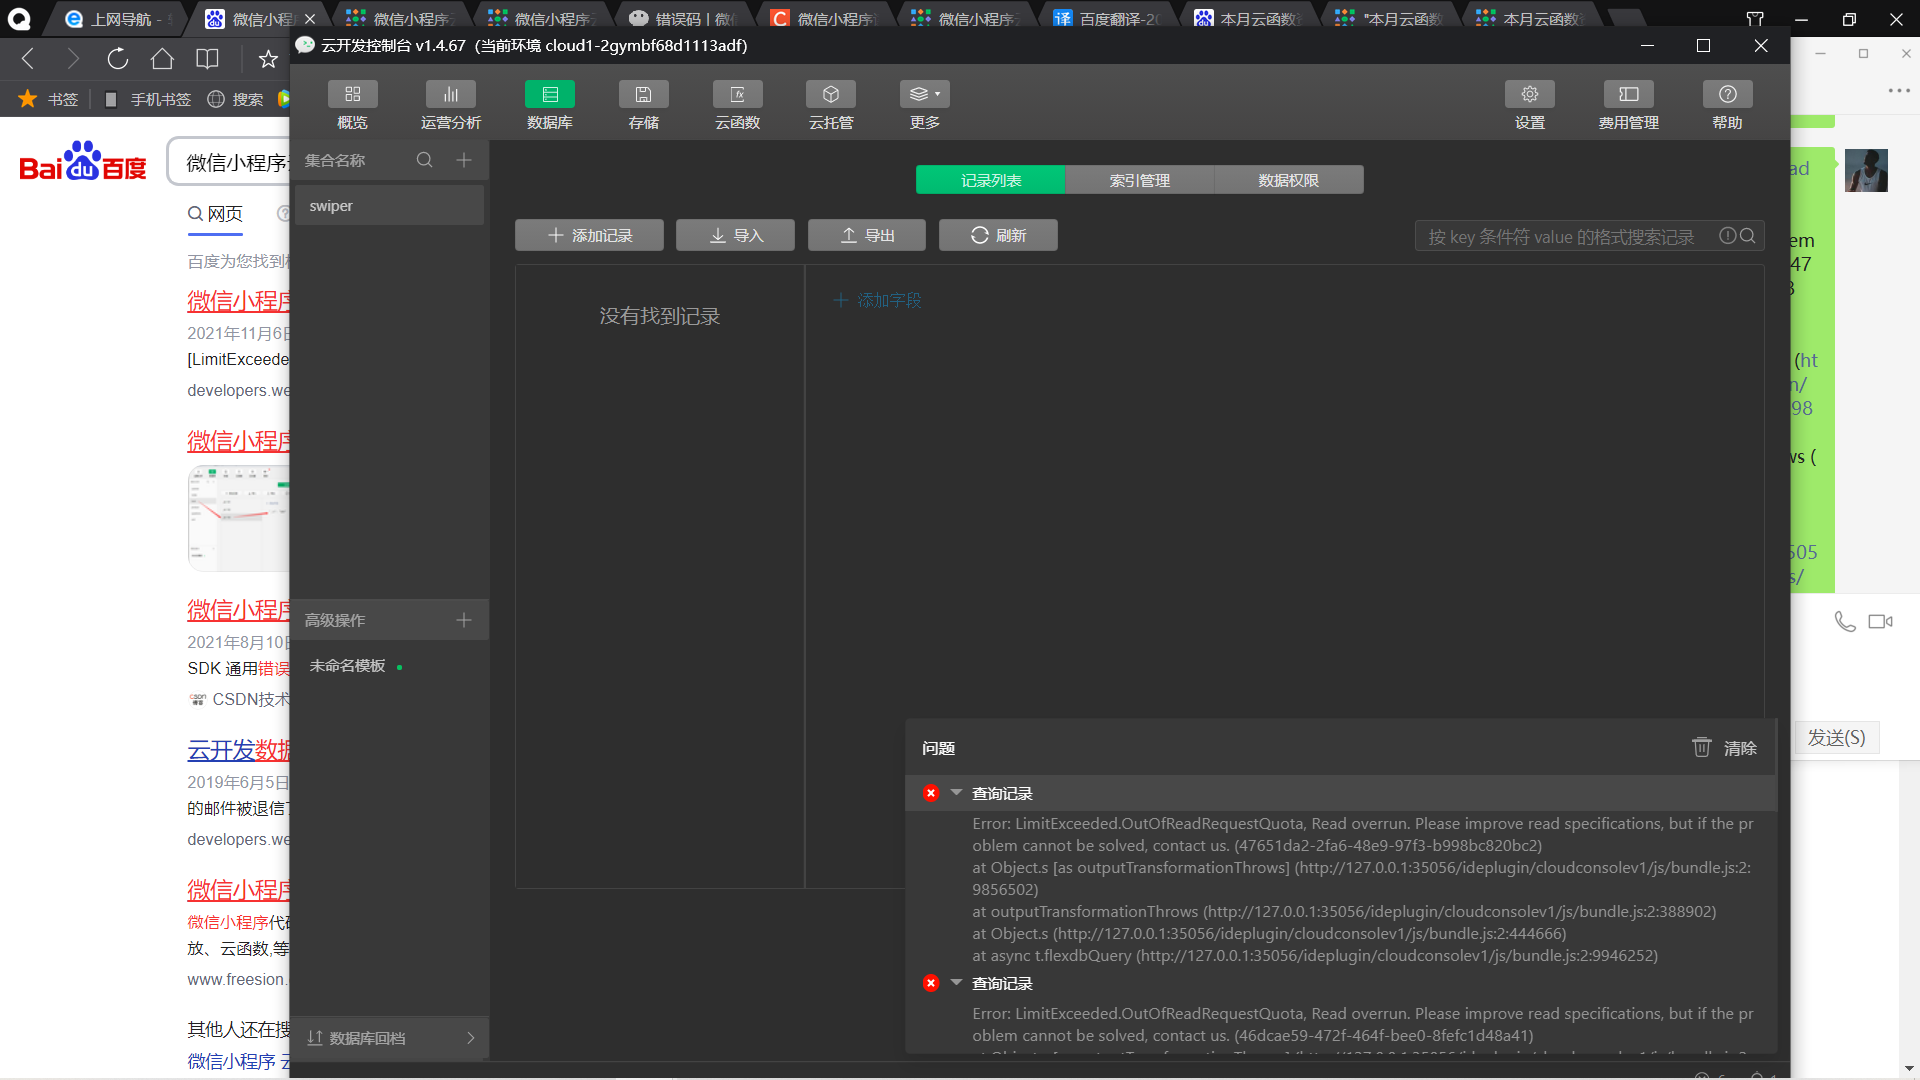Collapse the second 查询记录 error entry
The image size is (1920, 1080).
(x=956, y=983)
